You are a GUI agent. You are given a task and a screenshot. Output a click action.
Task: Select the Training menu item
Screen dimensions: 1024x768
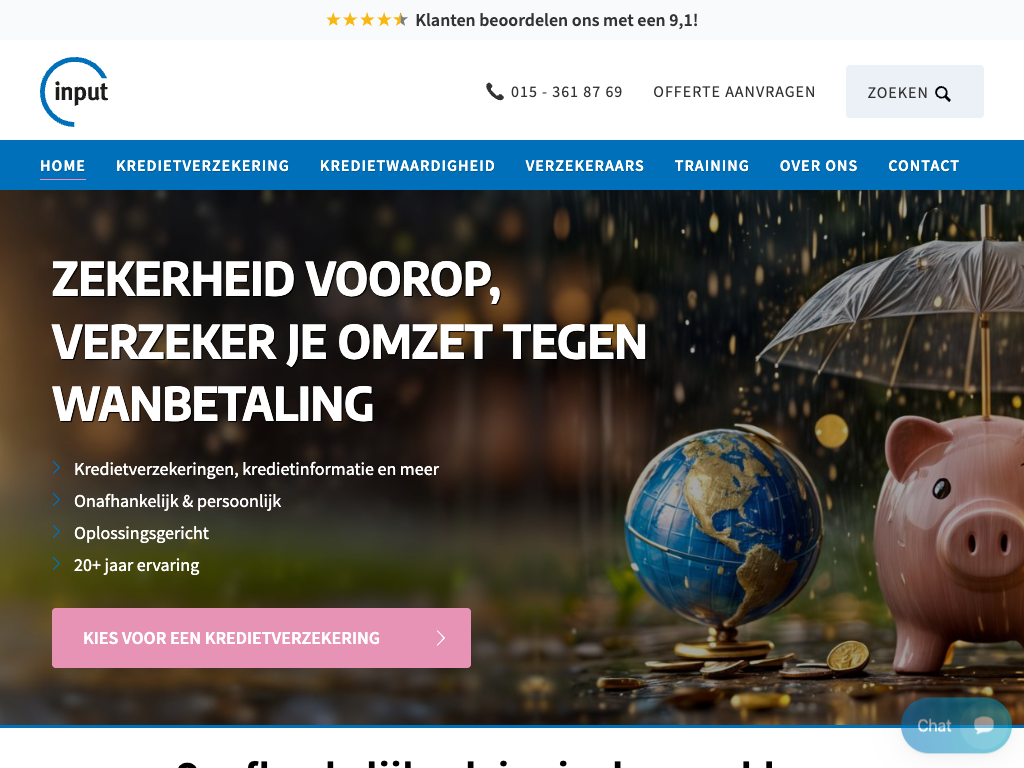point(712,166)
